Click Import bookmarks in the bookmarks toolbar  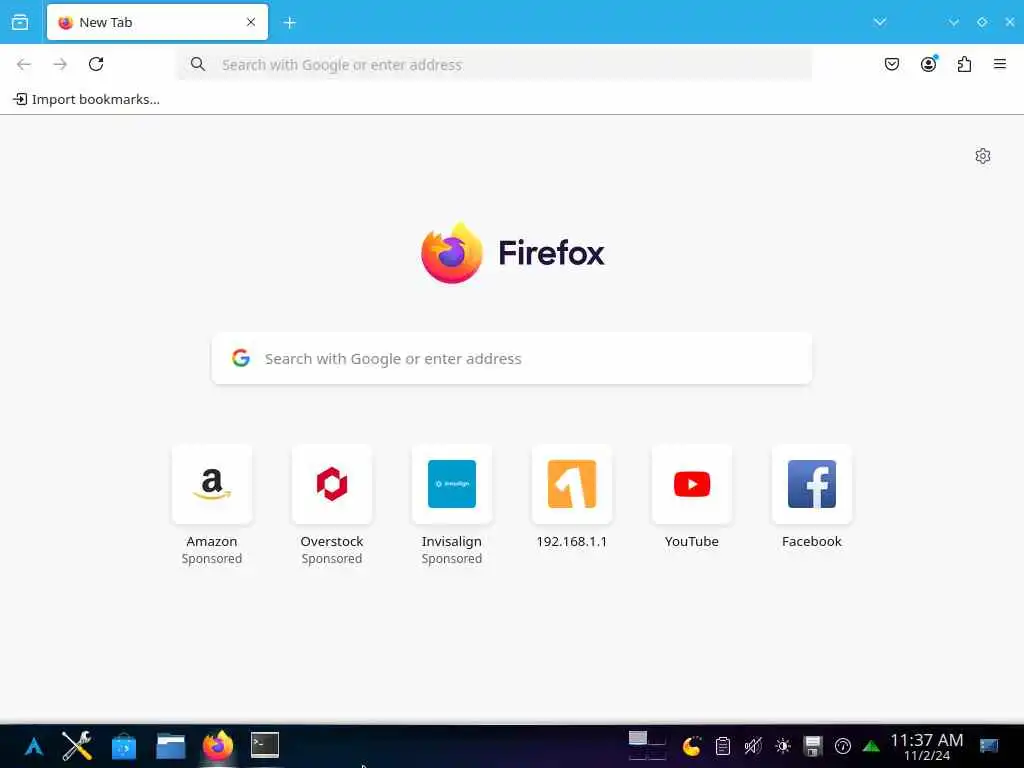86,99
